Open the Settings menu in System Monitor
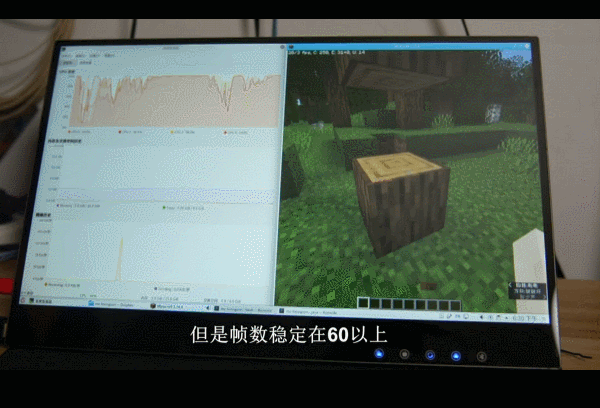600x408 pixels. [x=95, y=55]
